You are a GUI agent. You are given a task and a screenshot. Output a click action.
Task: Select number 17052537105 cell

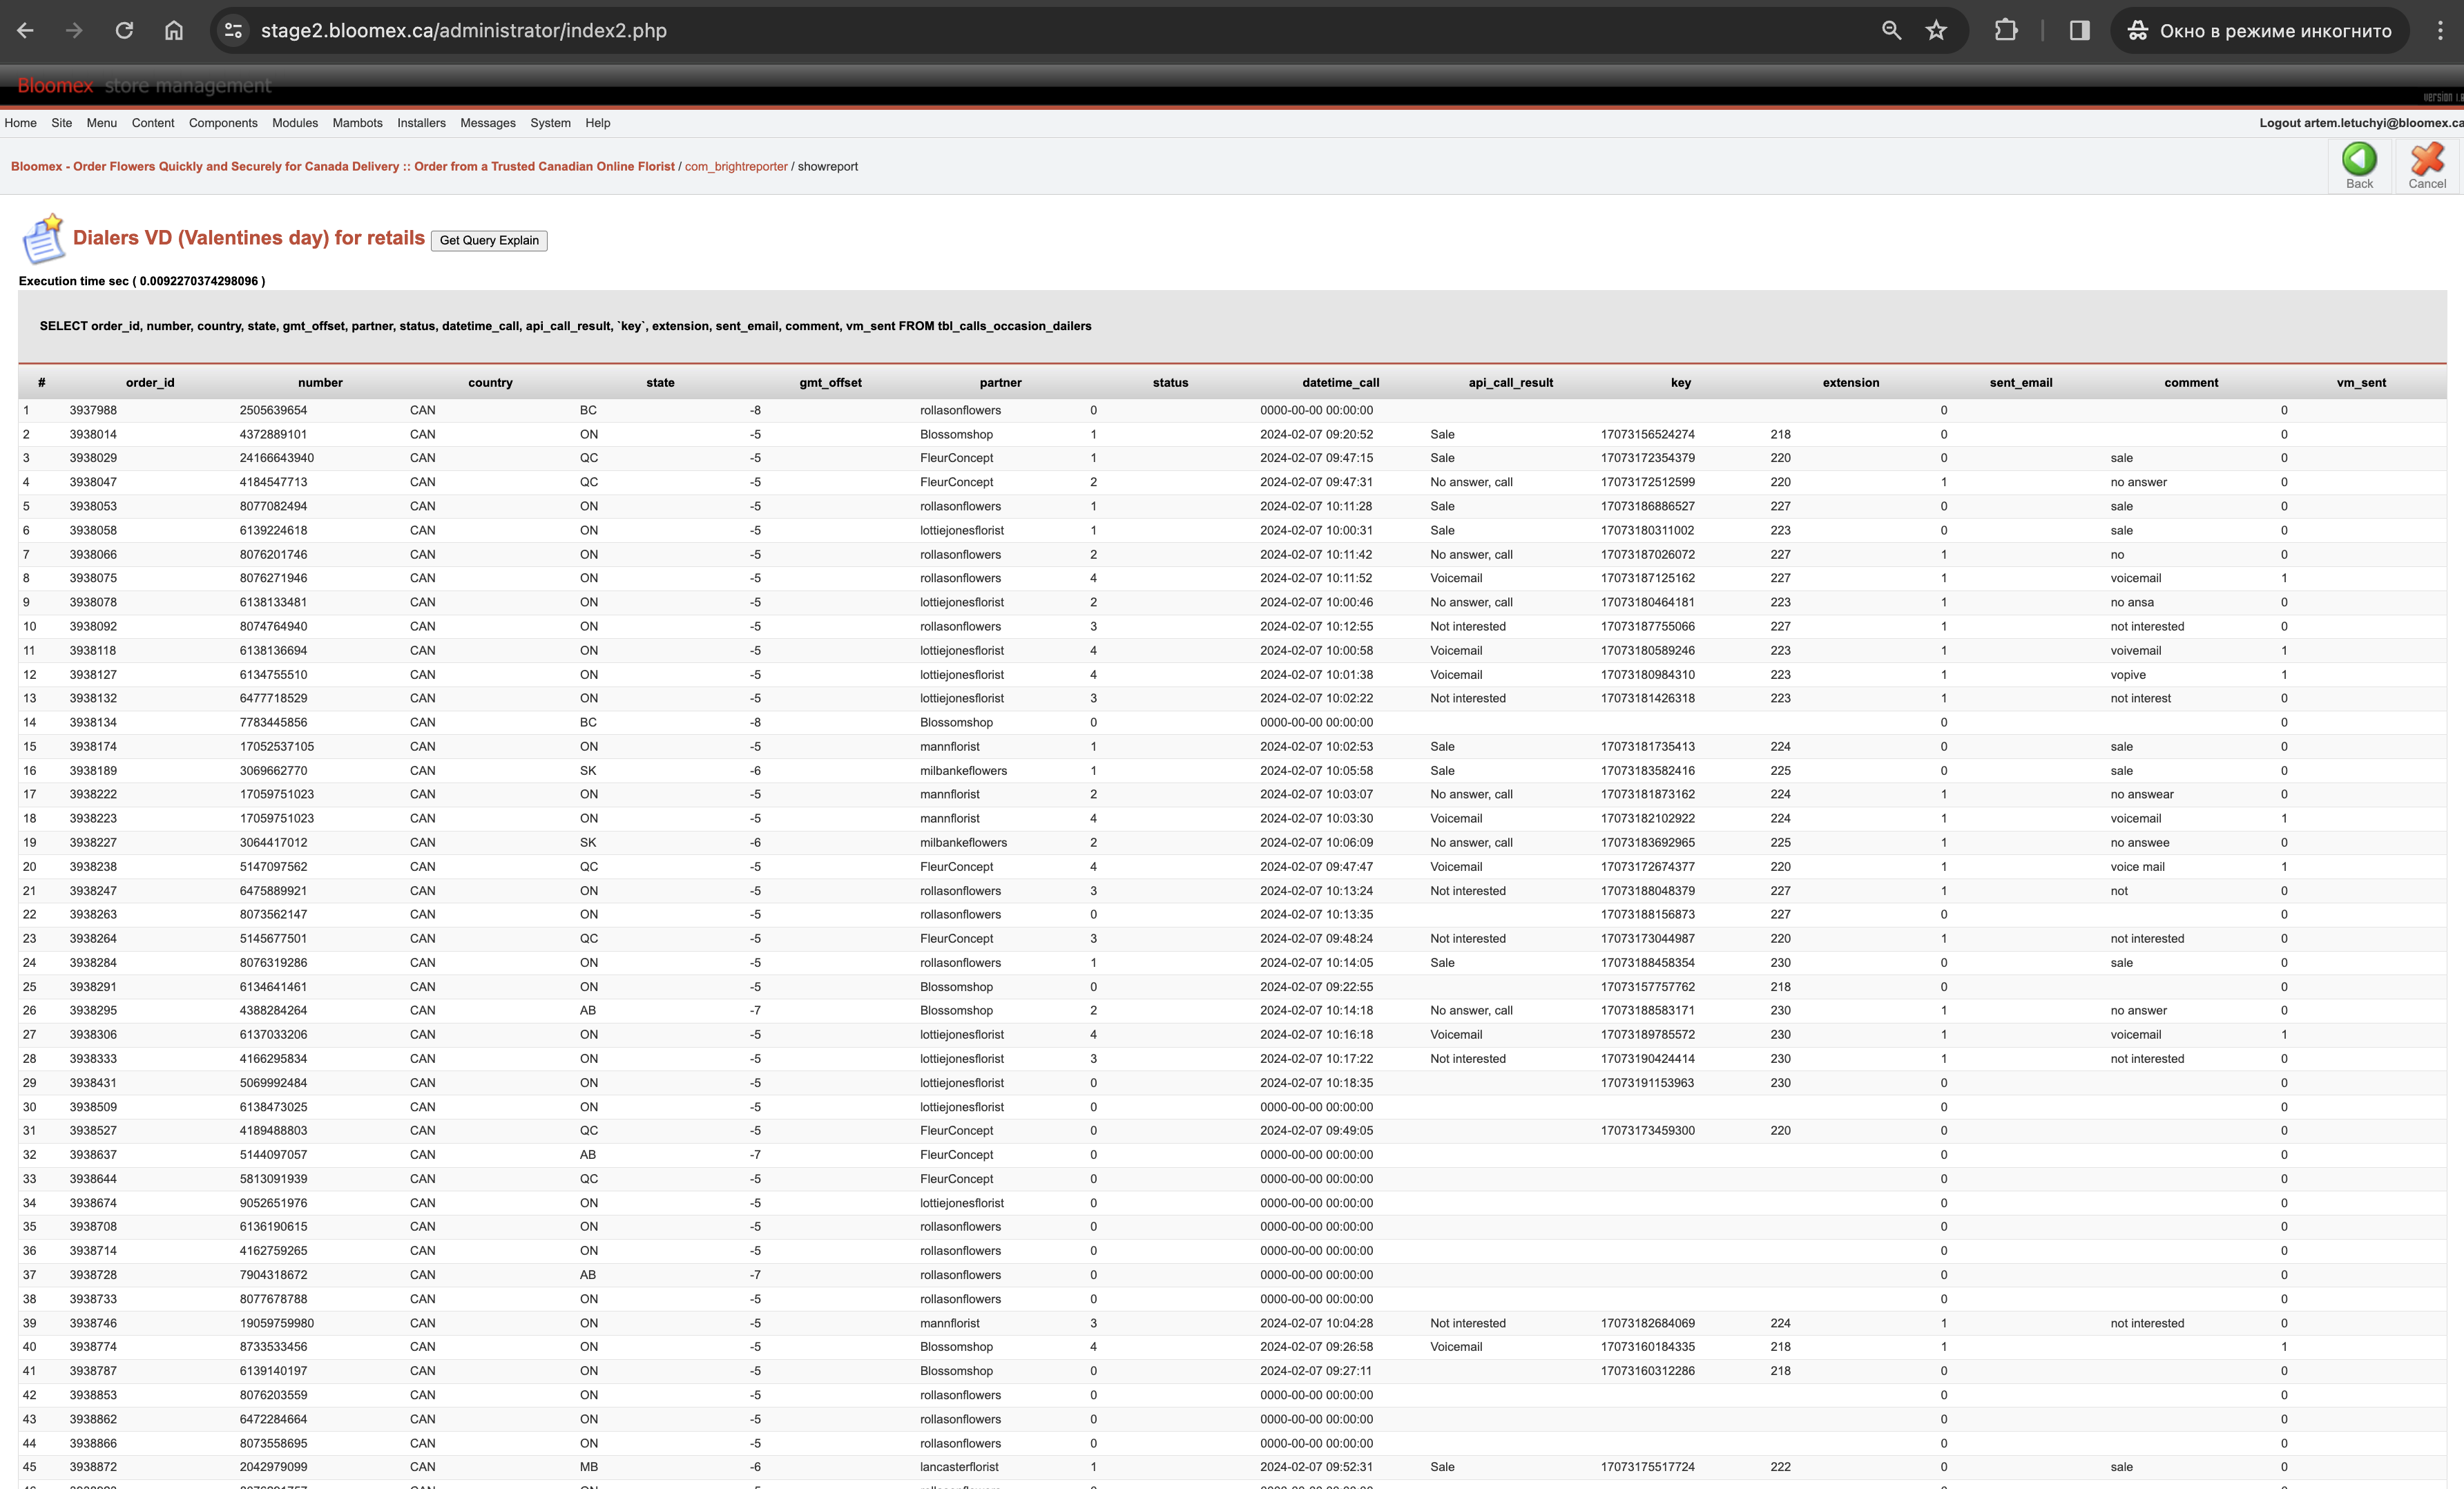tap(276, 747)
